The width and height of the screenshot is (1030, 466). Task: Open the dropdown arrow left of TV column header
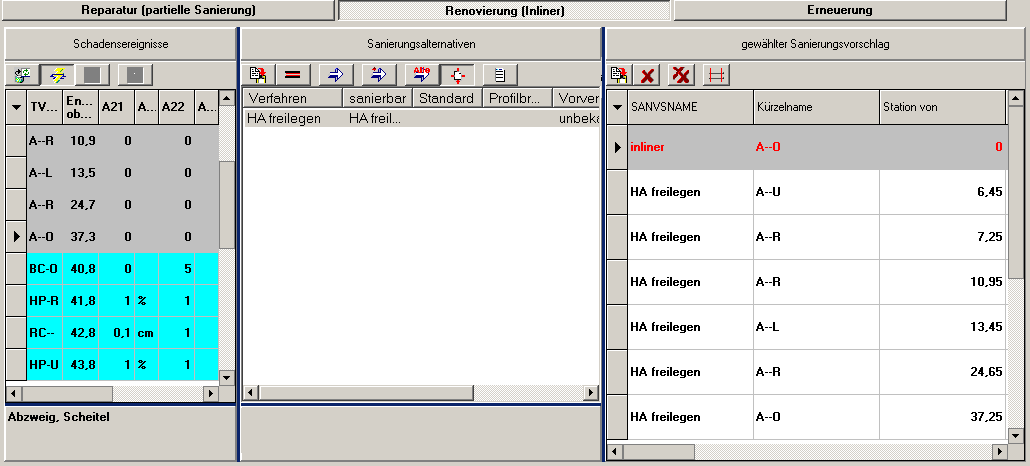[x=17, y=106]
